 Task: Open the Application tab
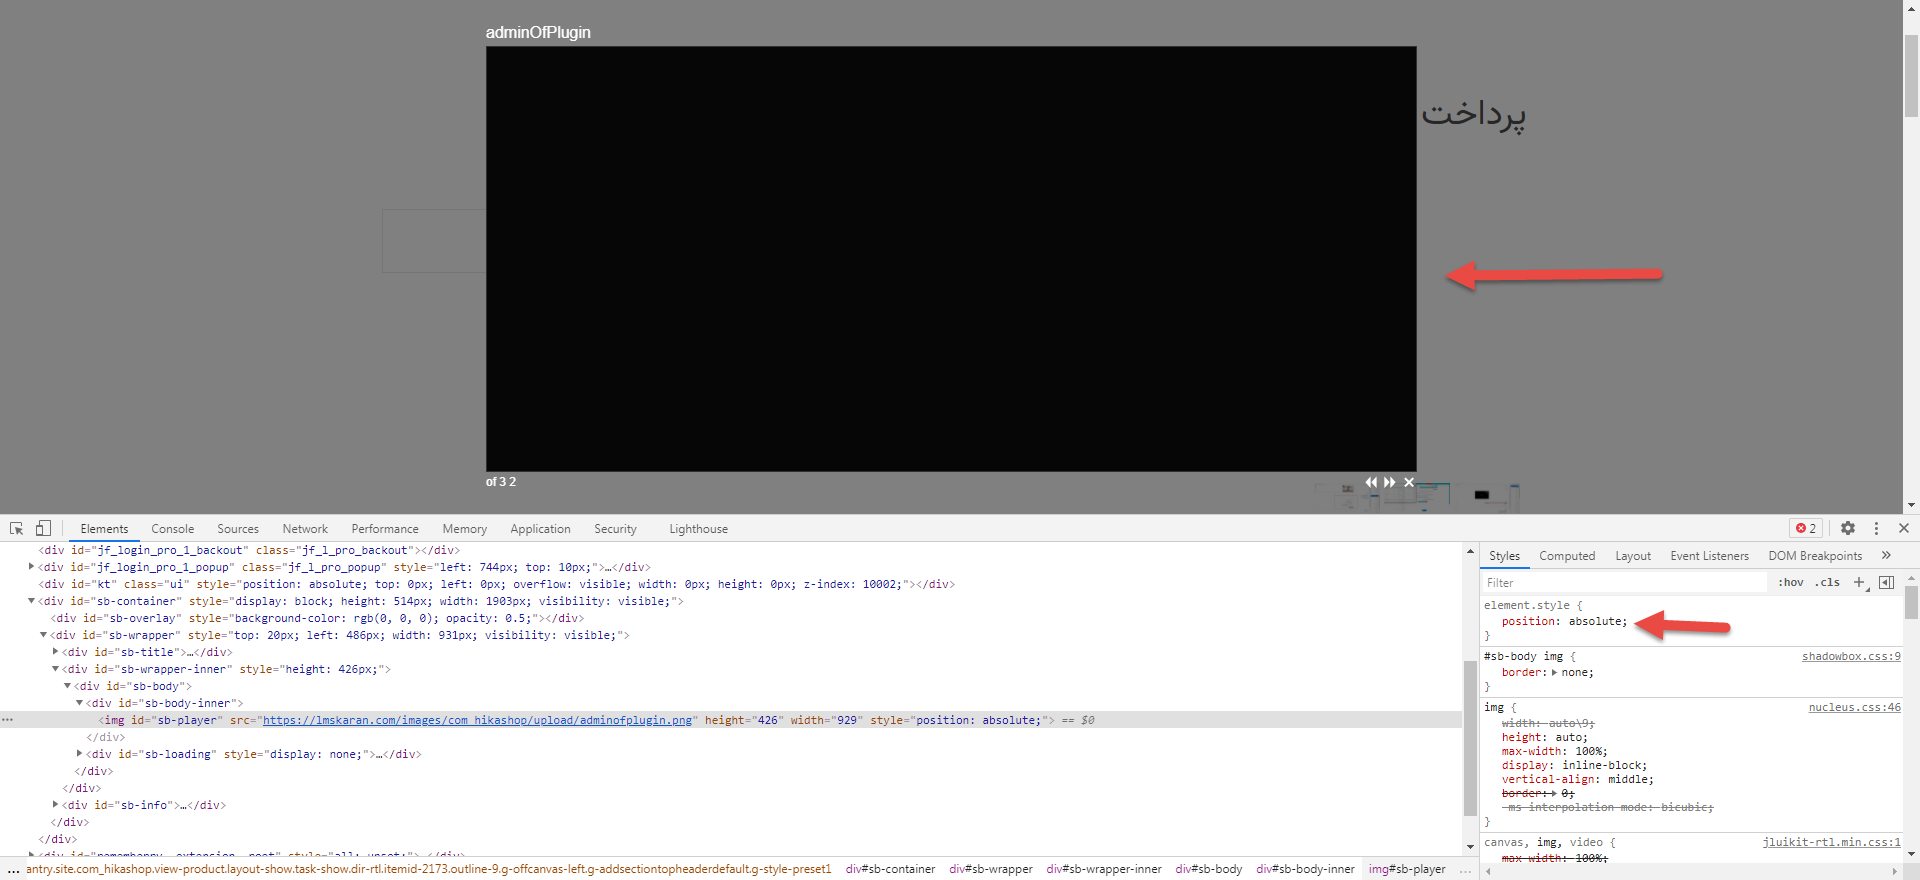(x=541, y=529)
